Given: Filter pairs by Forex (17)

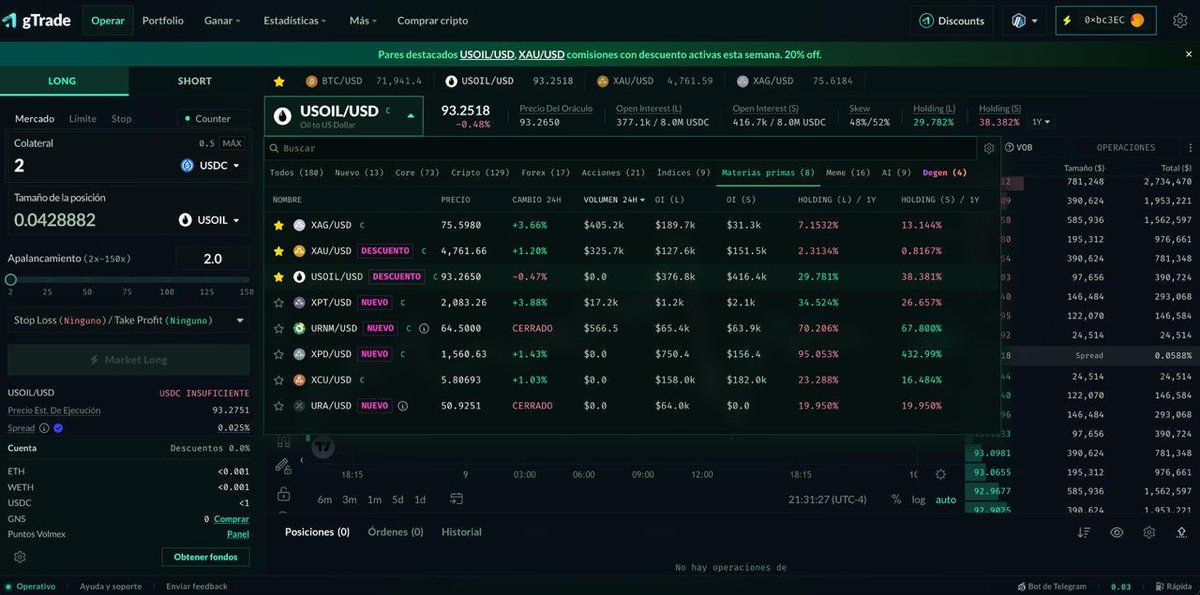Looking at the screenshot, I should 546,172.
